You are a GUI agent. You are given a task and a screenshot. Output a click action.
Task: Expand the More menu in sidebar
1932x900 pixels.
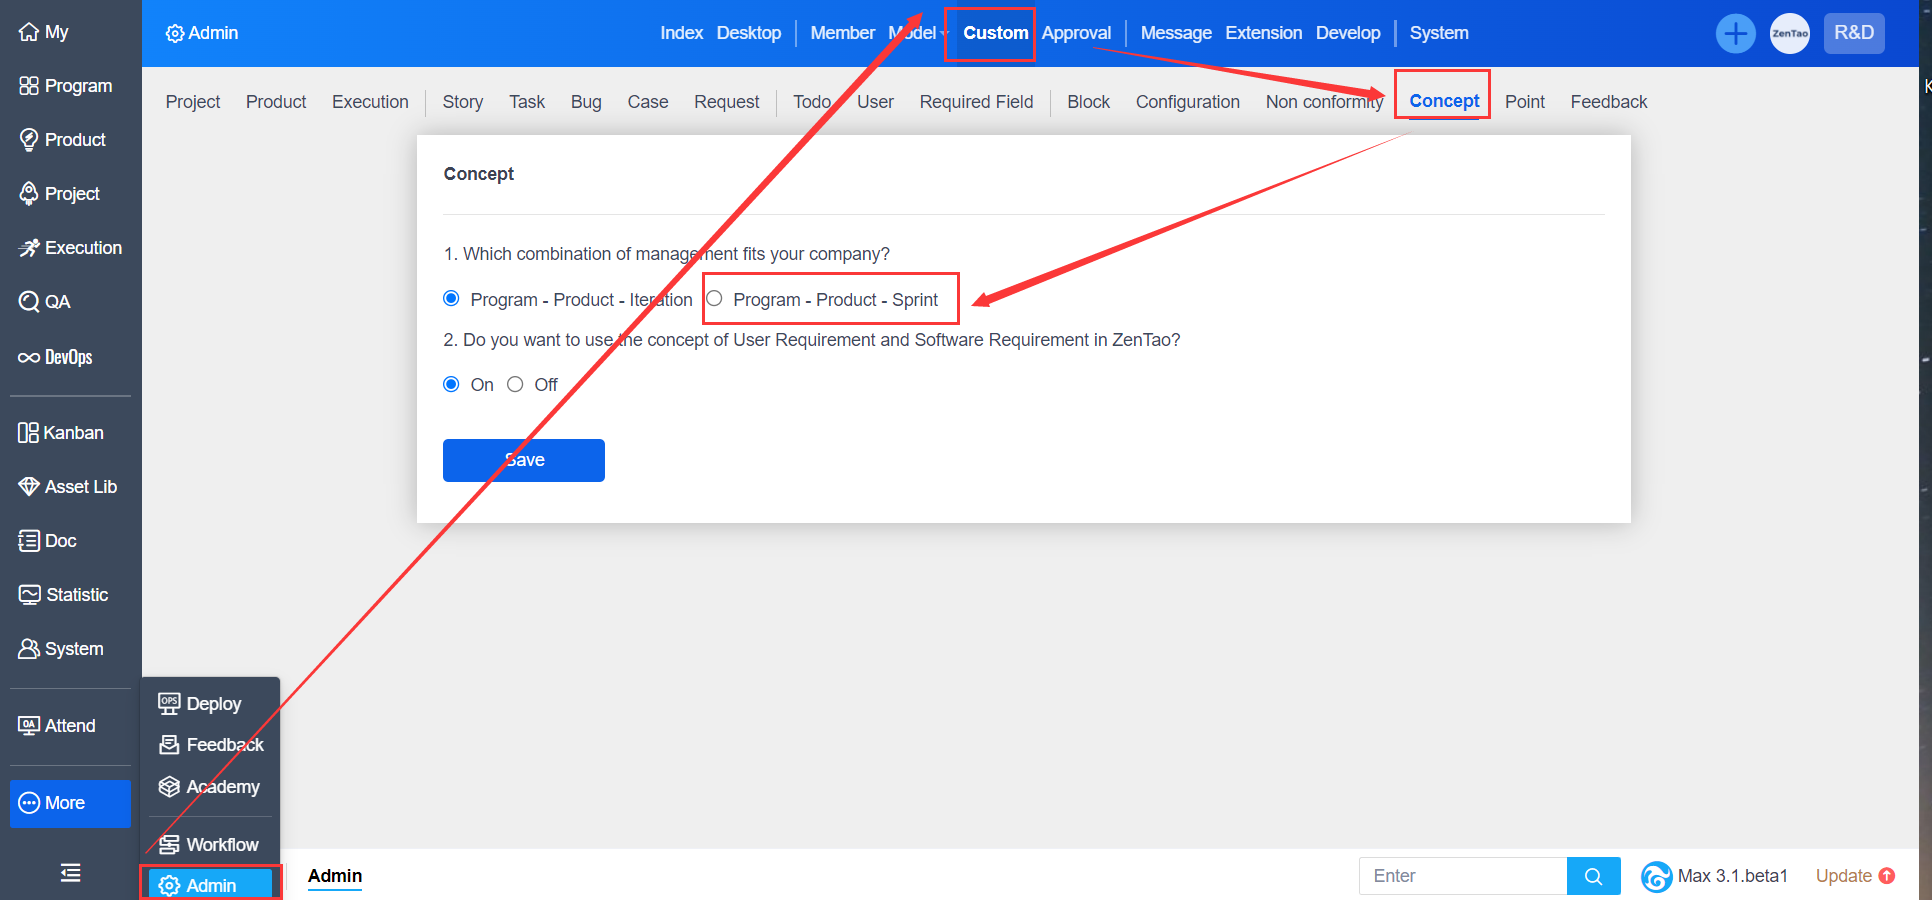[x=70, y=803]
